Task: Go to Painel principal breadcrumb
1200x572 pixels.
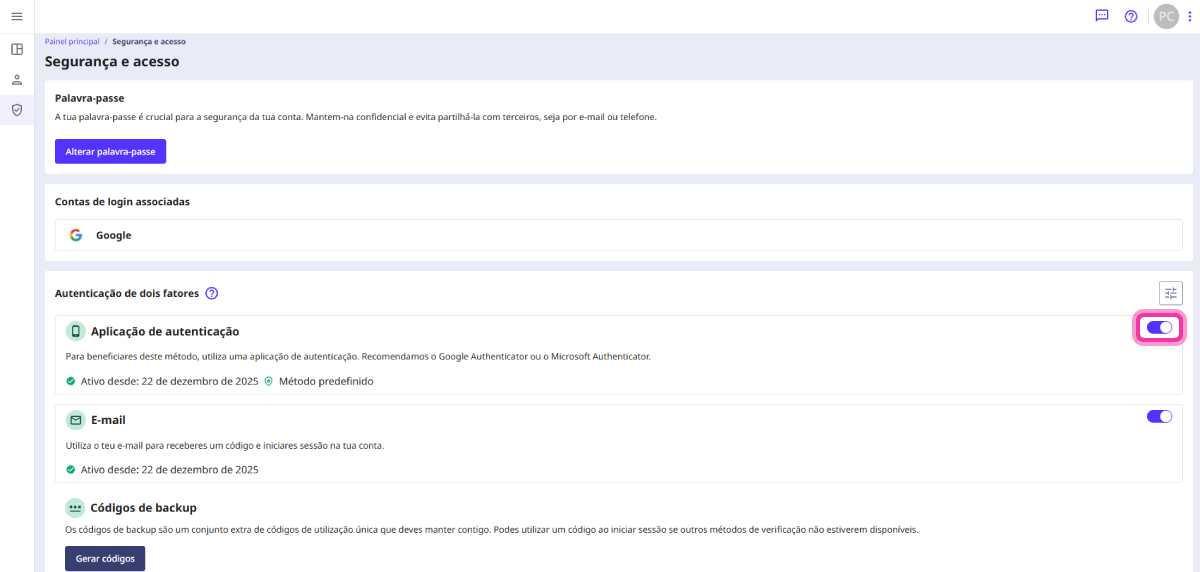Action: coord(72,42)
